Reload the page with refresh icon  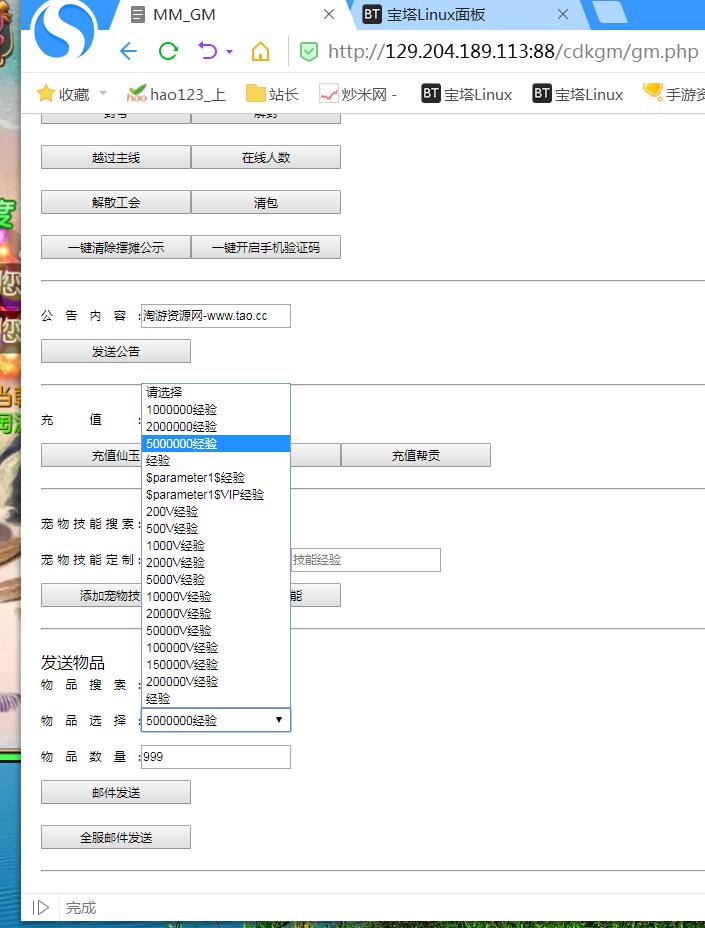(x=168, y=52)
